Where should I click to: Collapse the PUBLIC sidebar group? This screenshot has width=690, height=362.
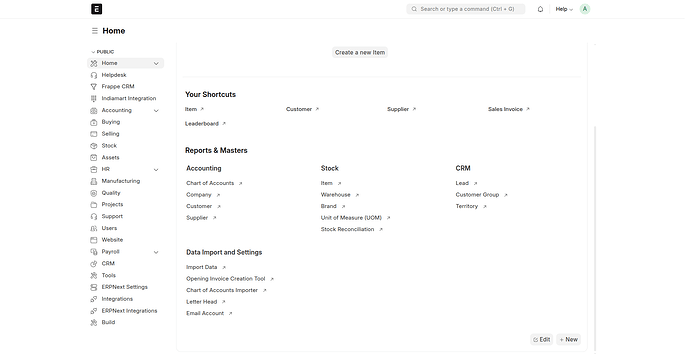pos(103,52)
